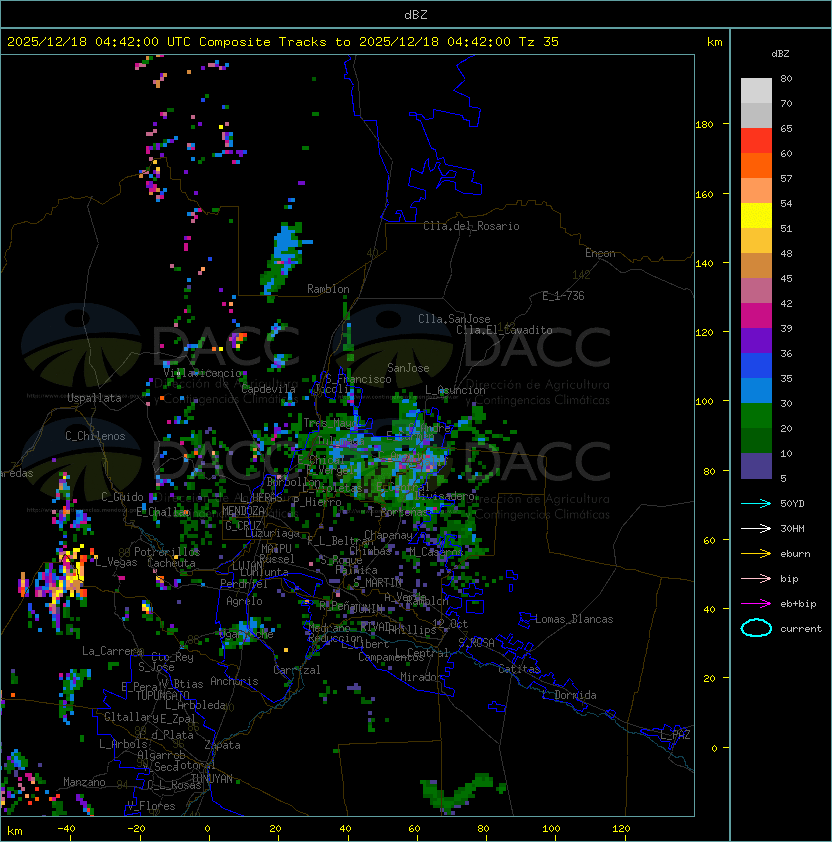
Task: Select the 65 dBZ red color swatch
Action: pos(756,140)
